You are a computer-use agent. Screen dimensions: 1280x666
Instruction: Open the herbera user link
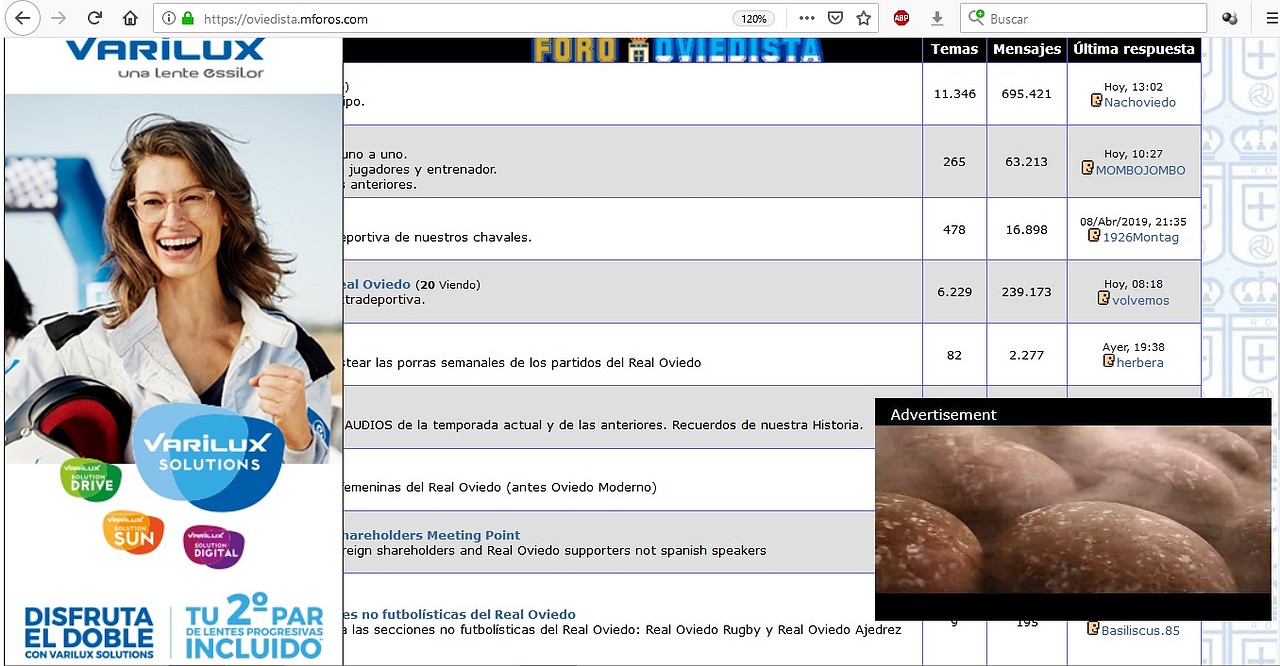pos(1140,362)
